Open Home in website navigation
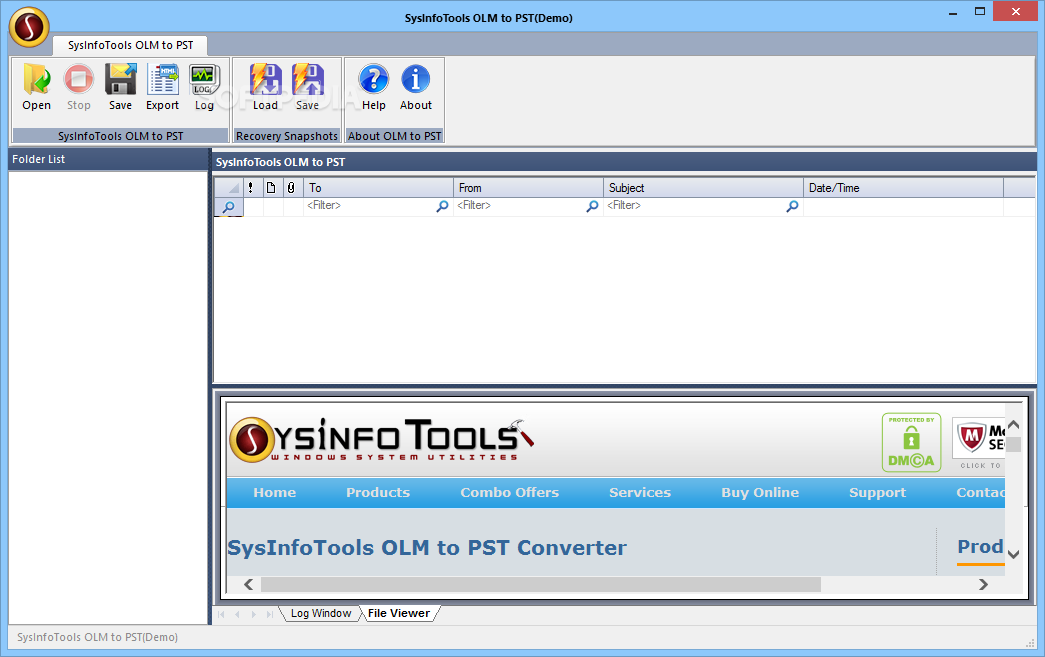 click(275, 492)
